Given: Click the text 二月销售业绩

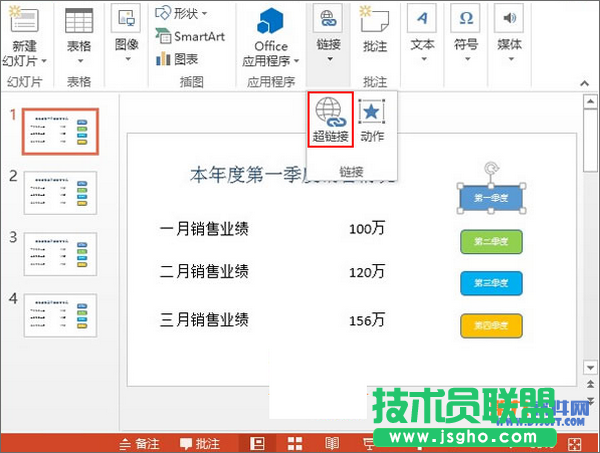Looking at the screenshot, I should click(204, 271).
